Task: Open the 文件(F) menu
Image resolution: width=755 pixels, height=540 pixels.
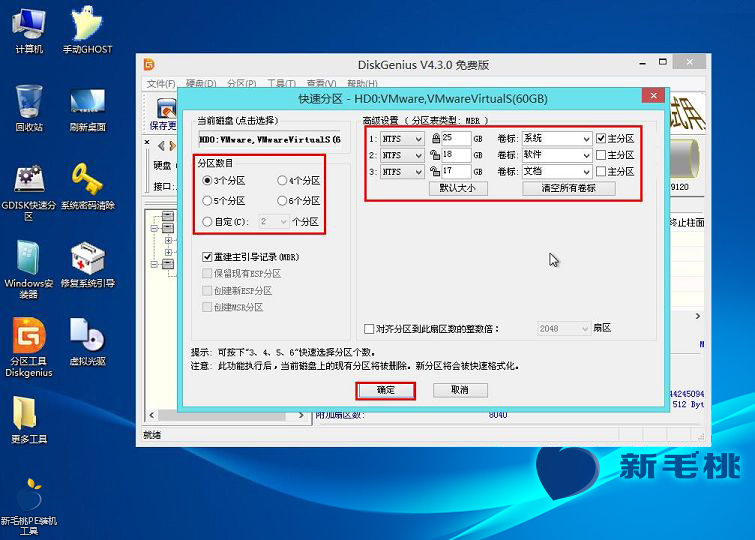Action: point(161,84)
